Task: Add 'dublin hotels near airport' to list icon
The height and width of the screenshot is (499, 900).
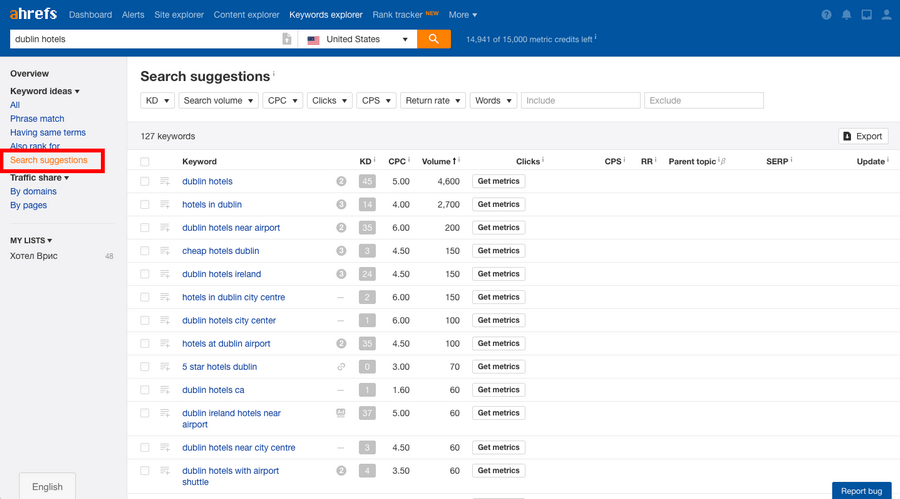Action: tap(165, 228)
